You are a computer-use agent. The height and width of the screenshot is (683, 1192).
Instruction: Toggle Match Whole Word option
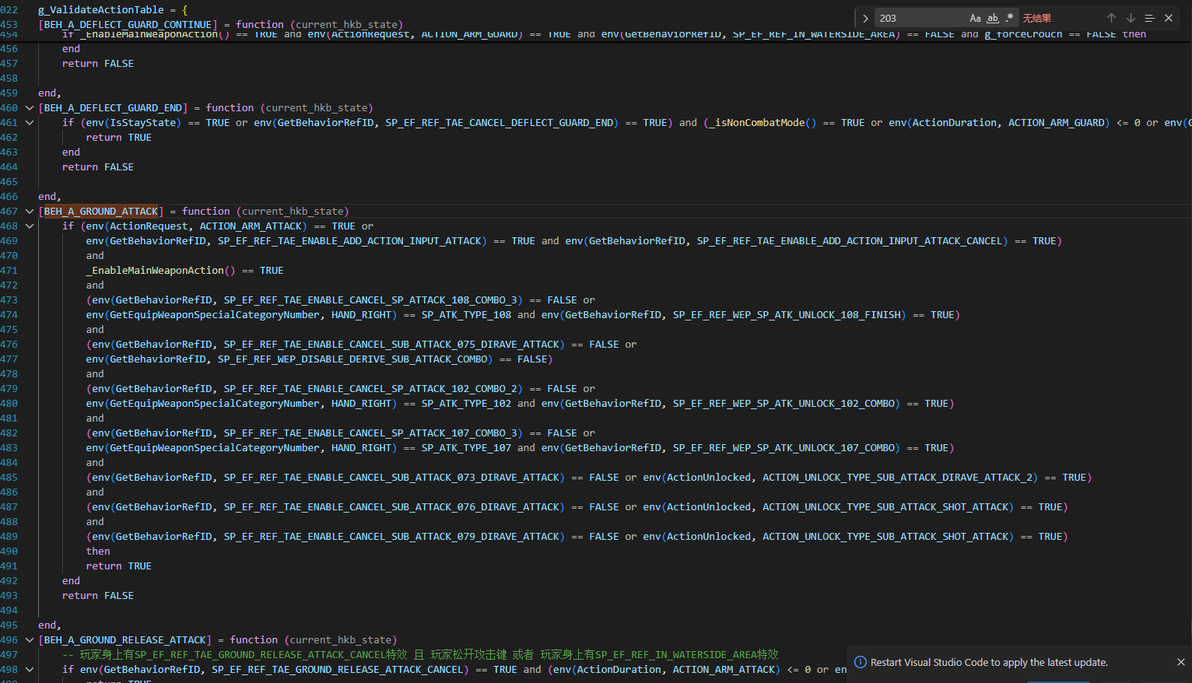[x=992, y=18]
